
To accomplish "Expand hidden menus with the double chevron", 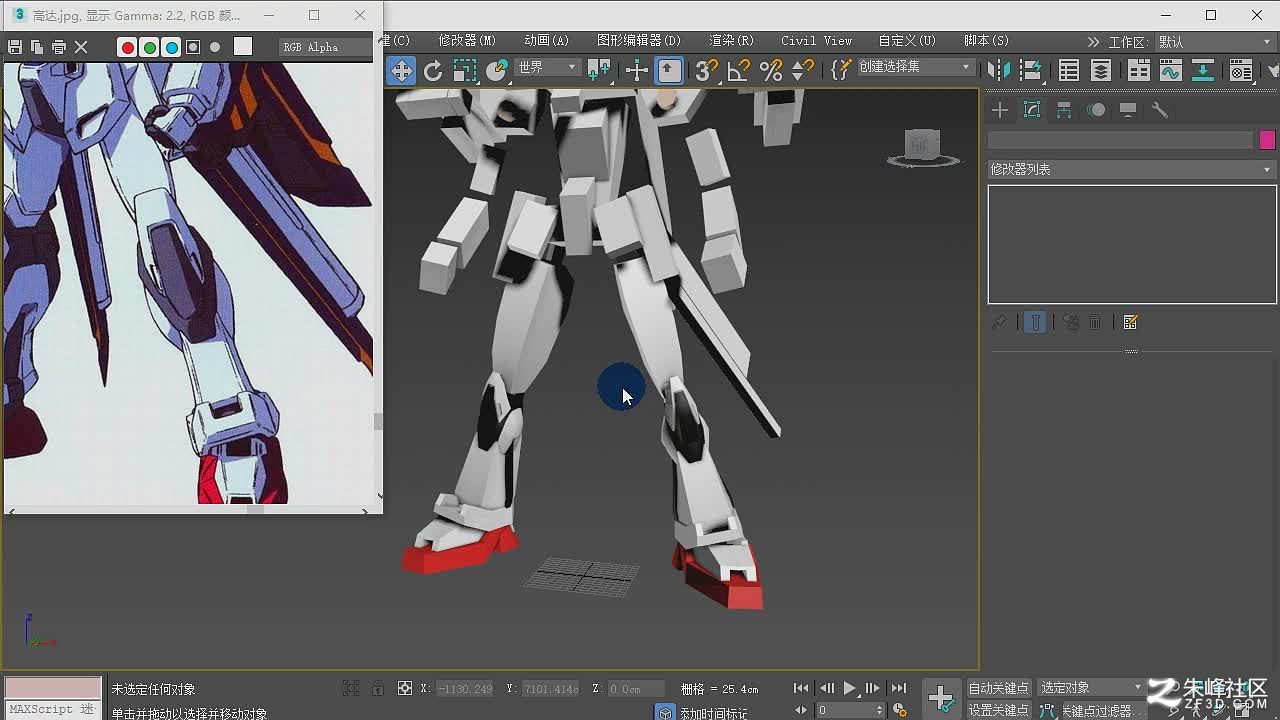I will pyautogui.click(x=1093, y=42).
